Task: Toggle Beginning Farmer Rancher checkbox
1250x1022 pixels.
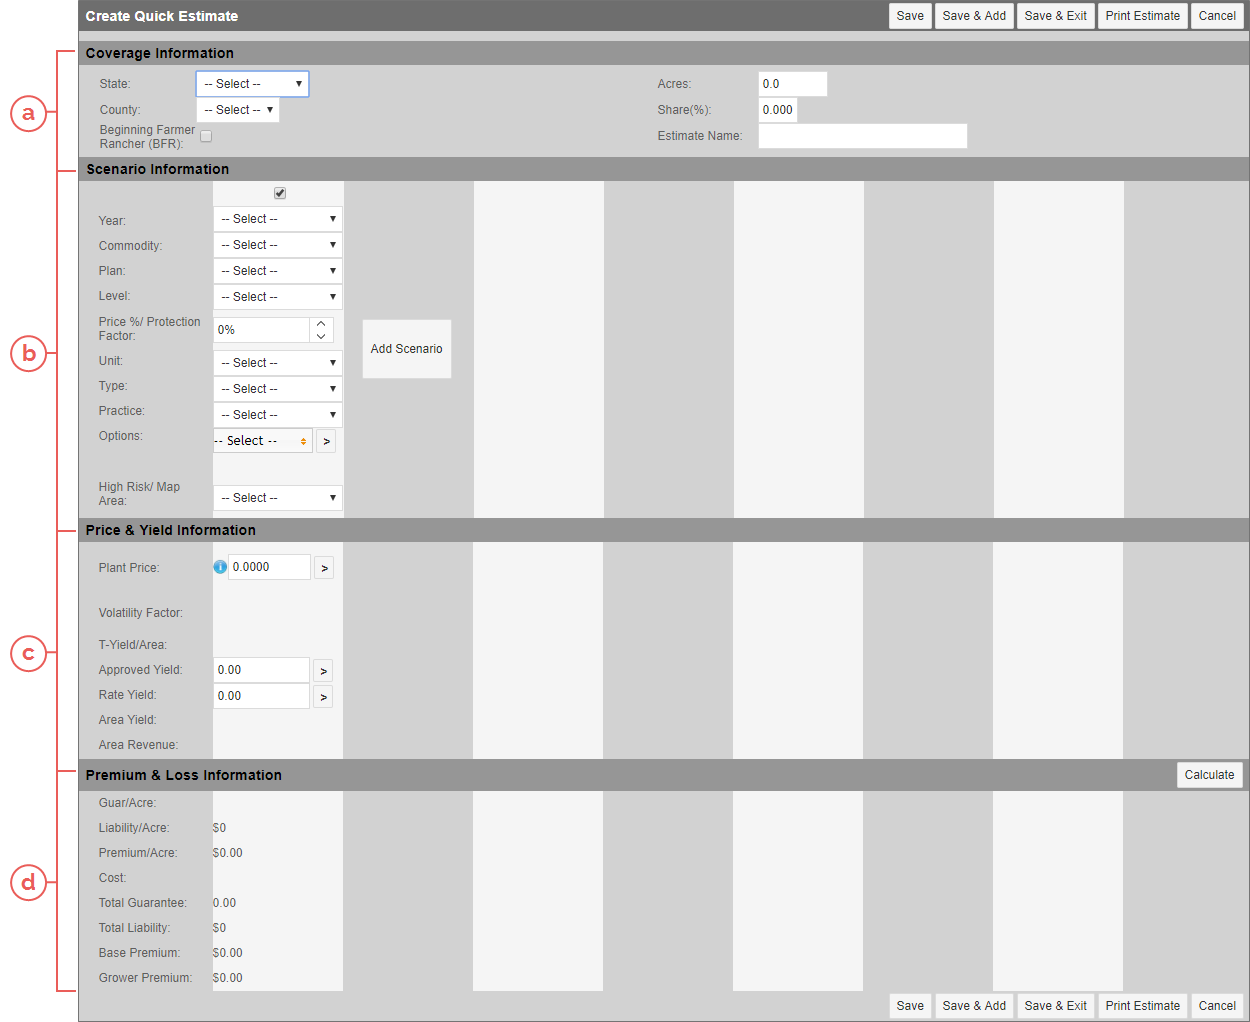Action: [206, 136]
